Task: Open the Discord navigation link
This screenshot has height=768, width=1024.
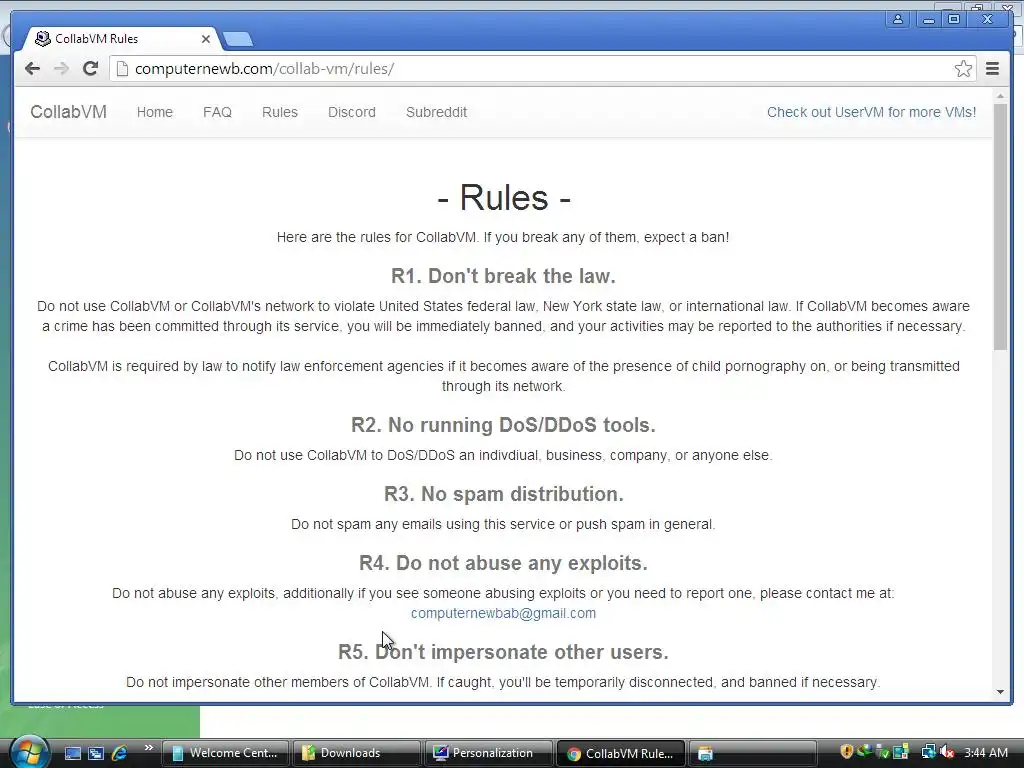Action: [x=352, y=112]
